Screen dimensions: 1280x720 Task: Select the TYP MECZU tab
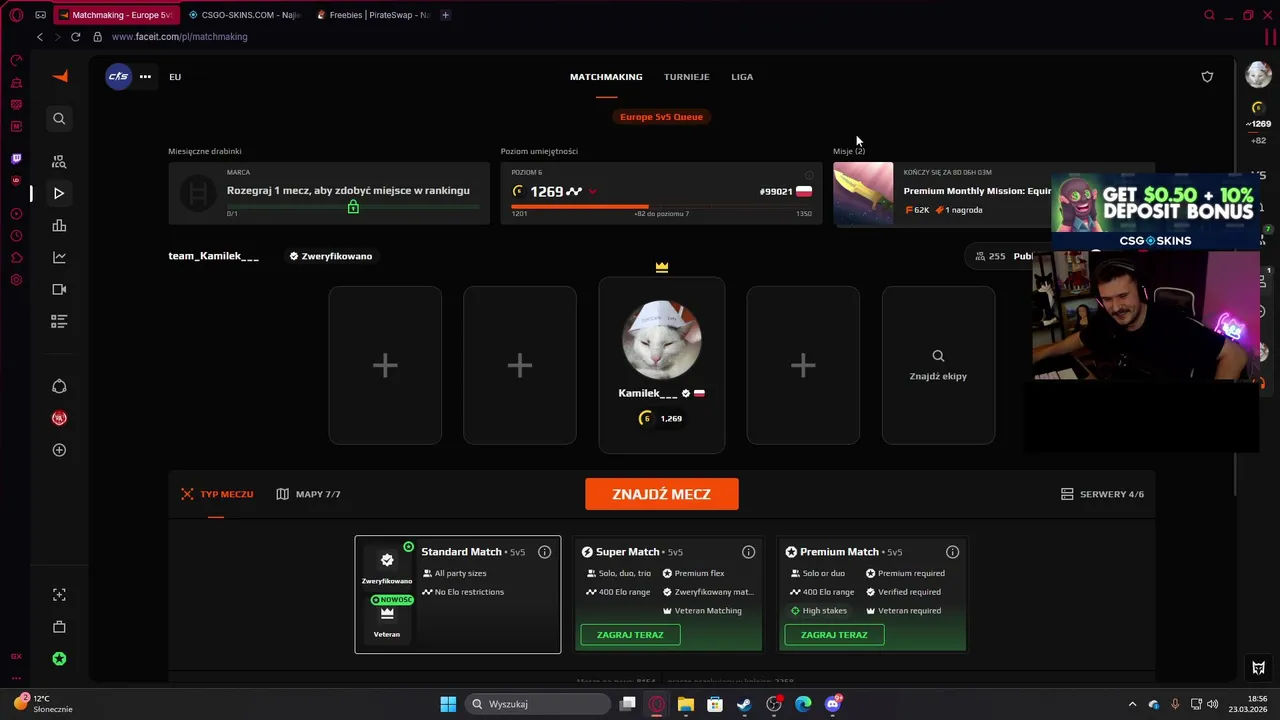point(217,494)
